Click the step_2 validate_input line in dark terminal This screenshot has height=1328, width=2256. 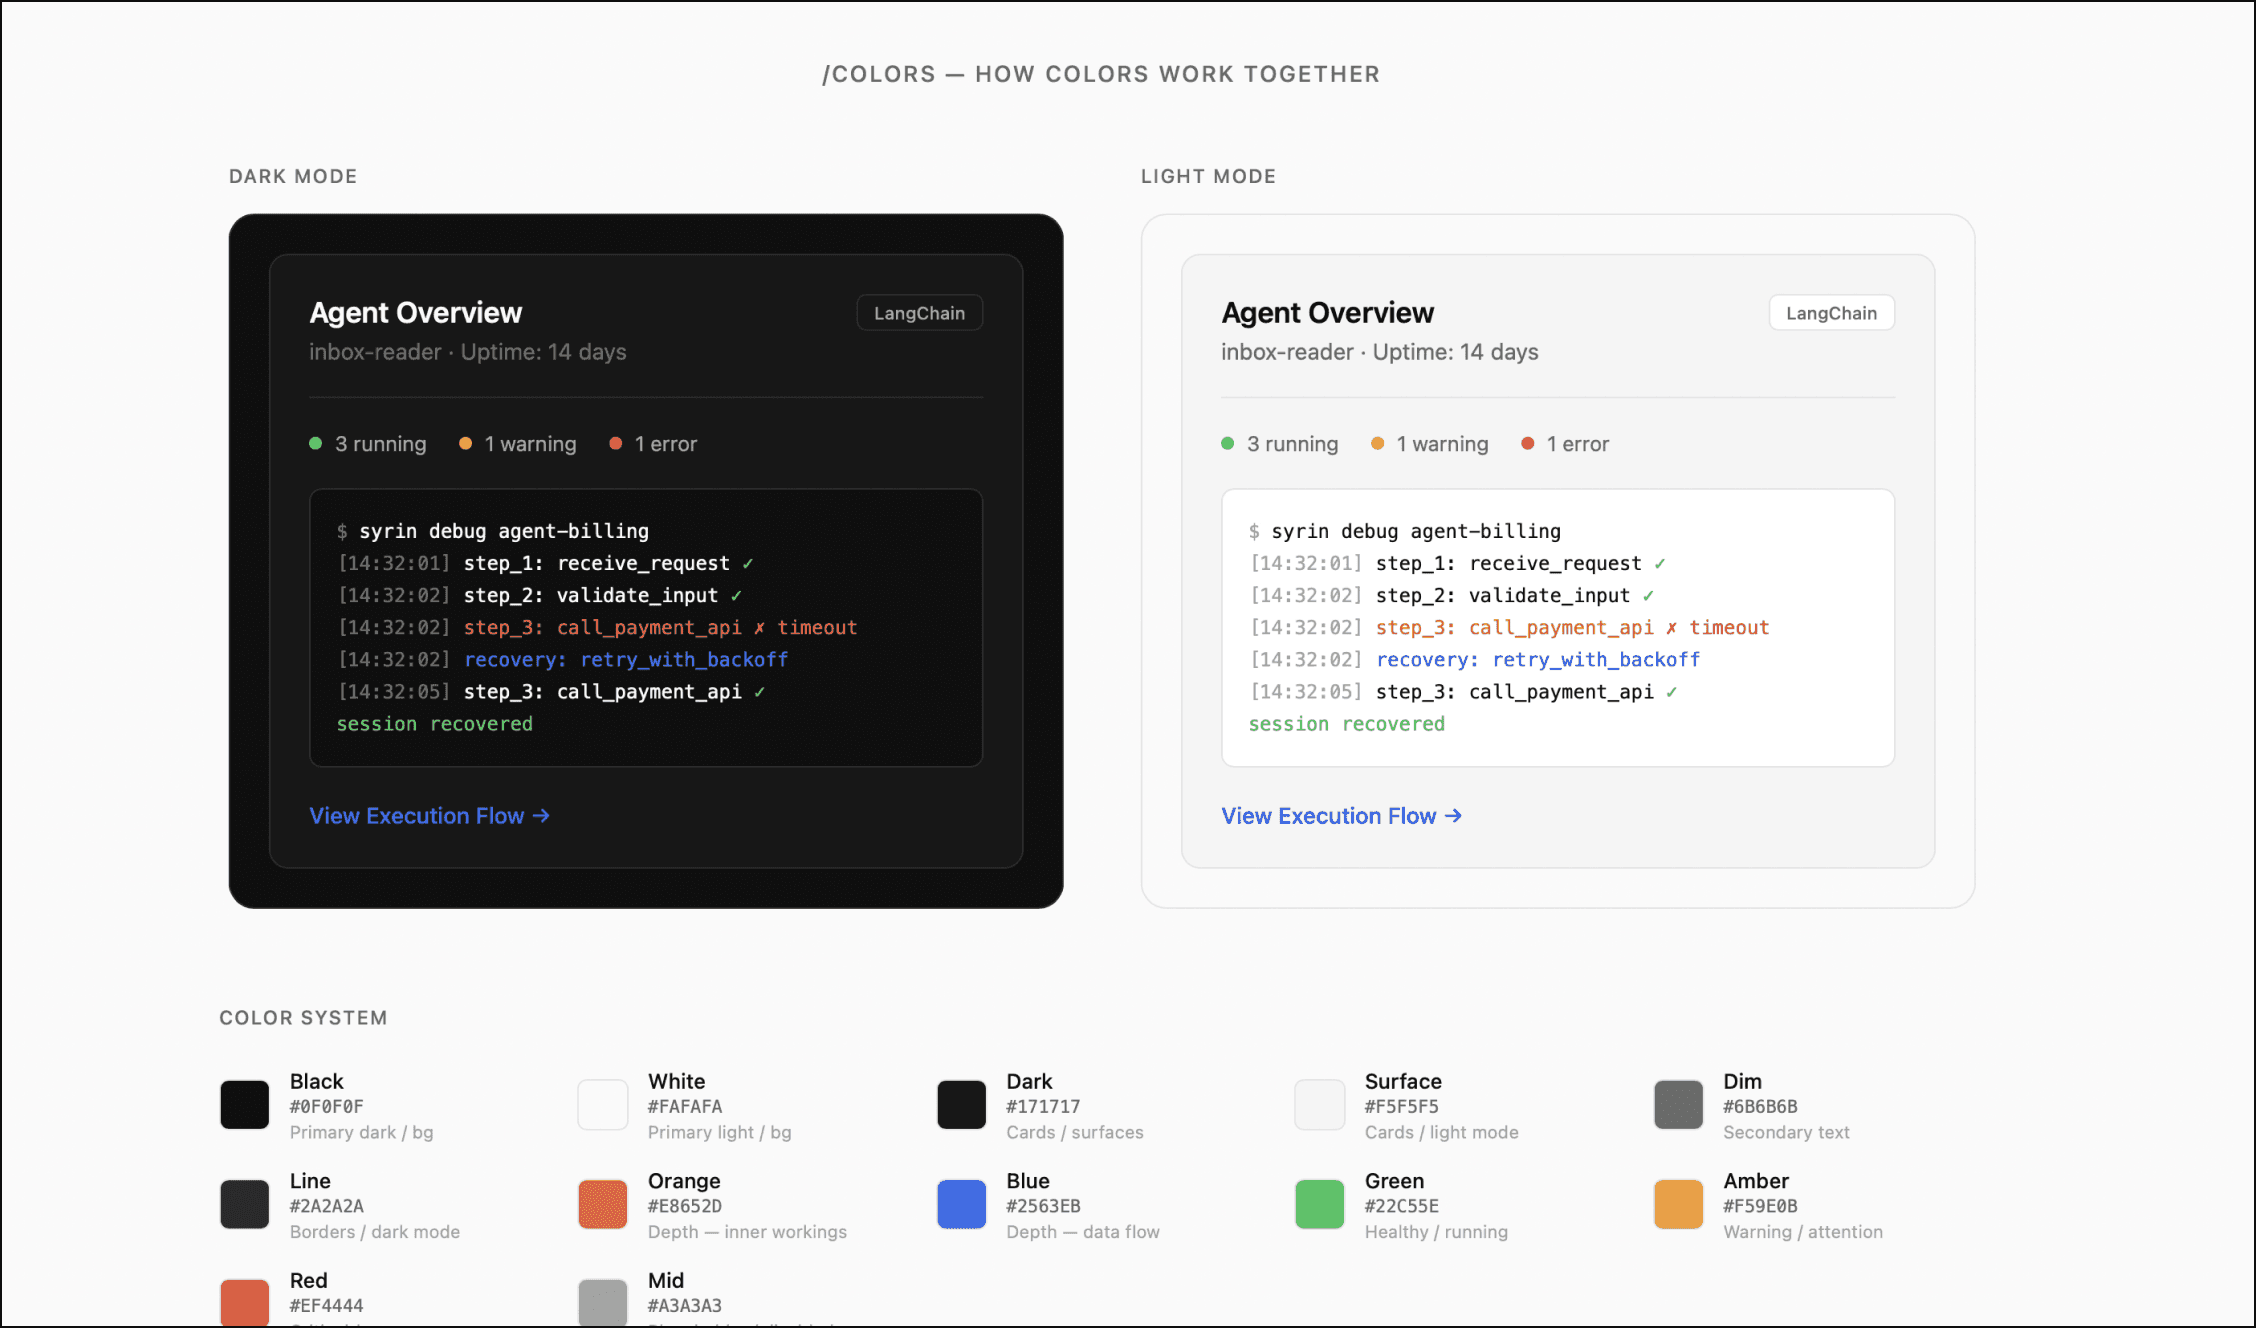coord(540,595)
